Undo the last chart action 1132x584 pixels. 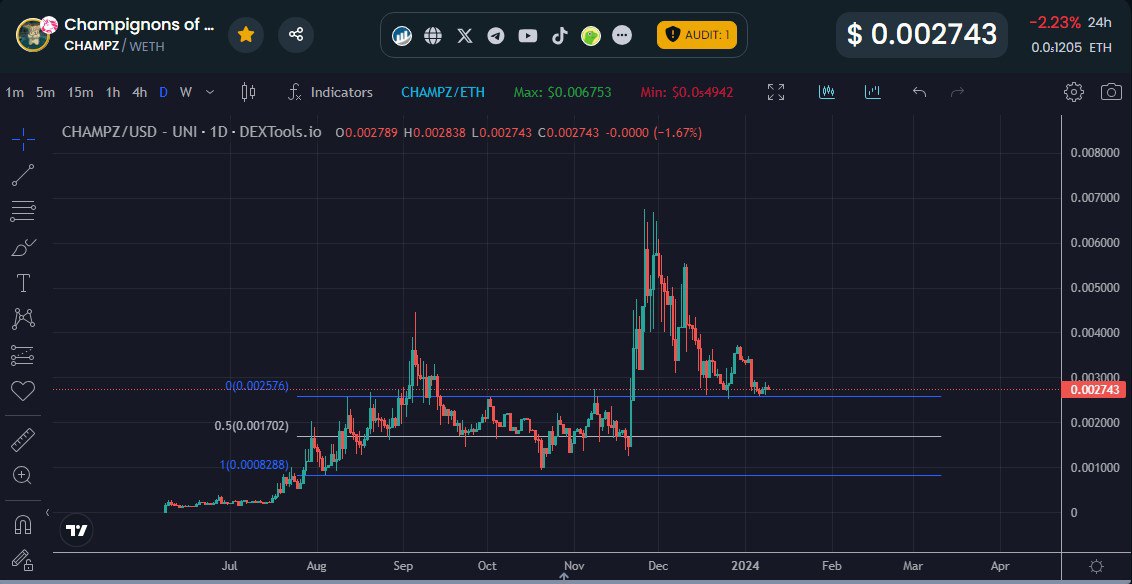pyautogui.click(x=919, y=92)
